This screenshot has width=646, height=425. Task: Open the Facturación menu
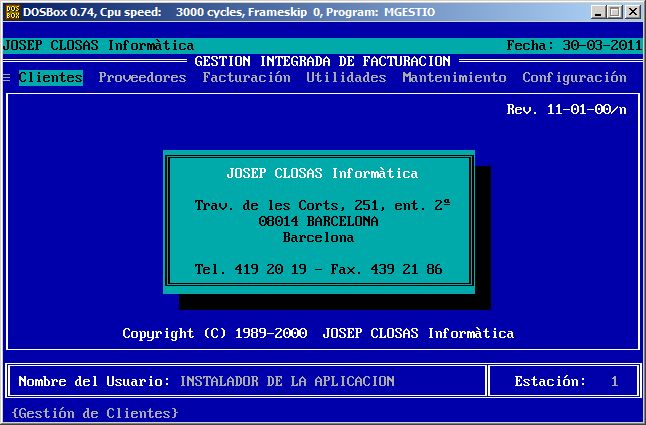246,78
